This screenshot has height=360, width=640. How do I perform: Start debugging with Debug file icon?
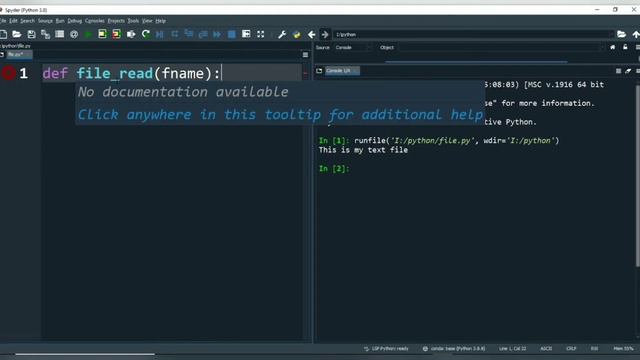tap(160, 34)
